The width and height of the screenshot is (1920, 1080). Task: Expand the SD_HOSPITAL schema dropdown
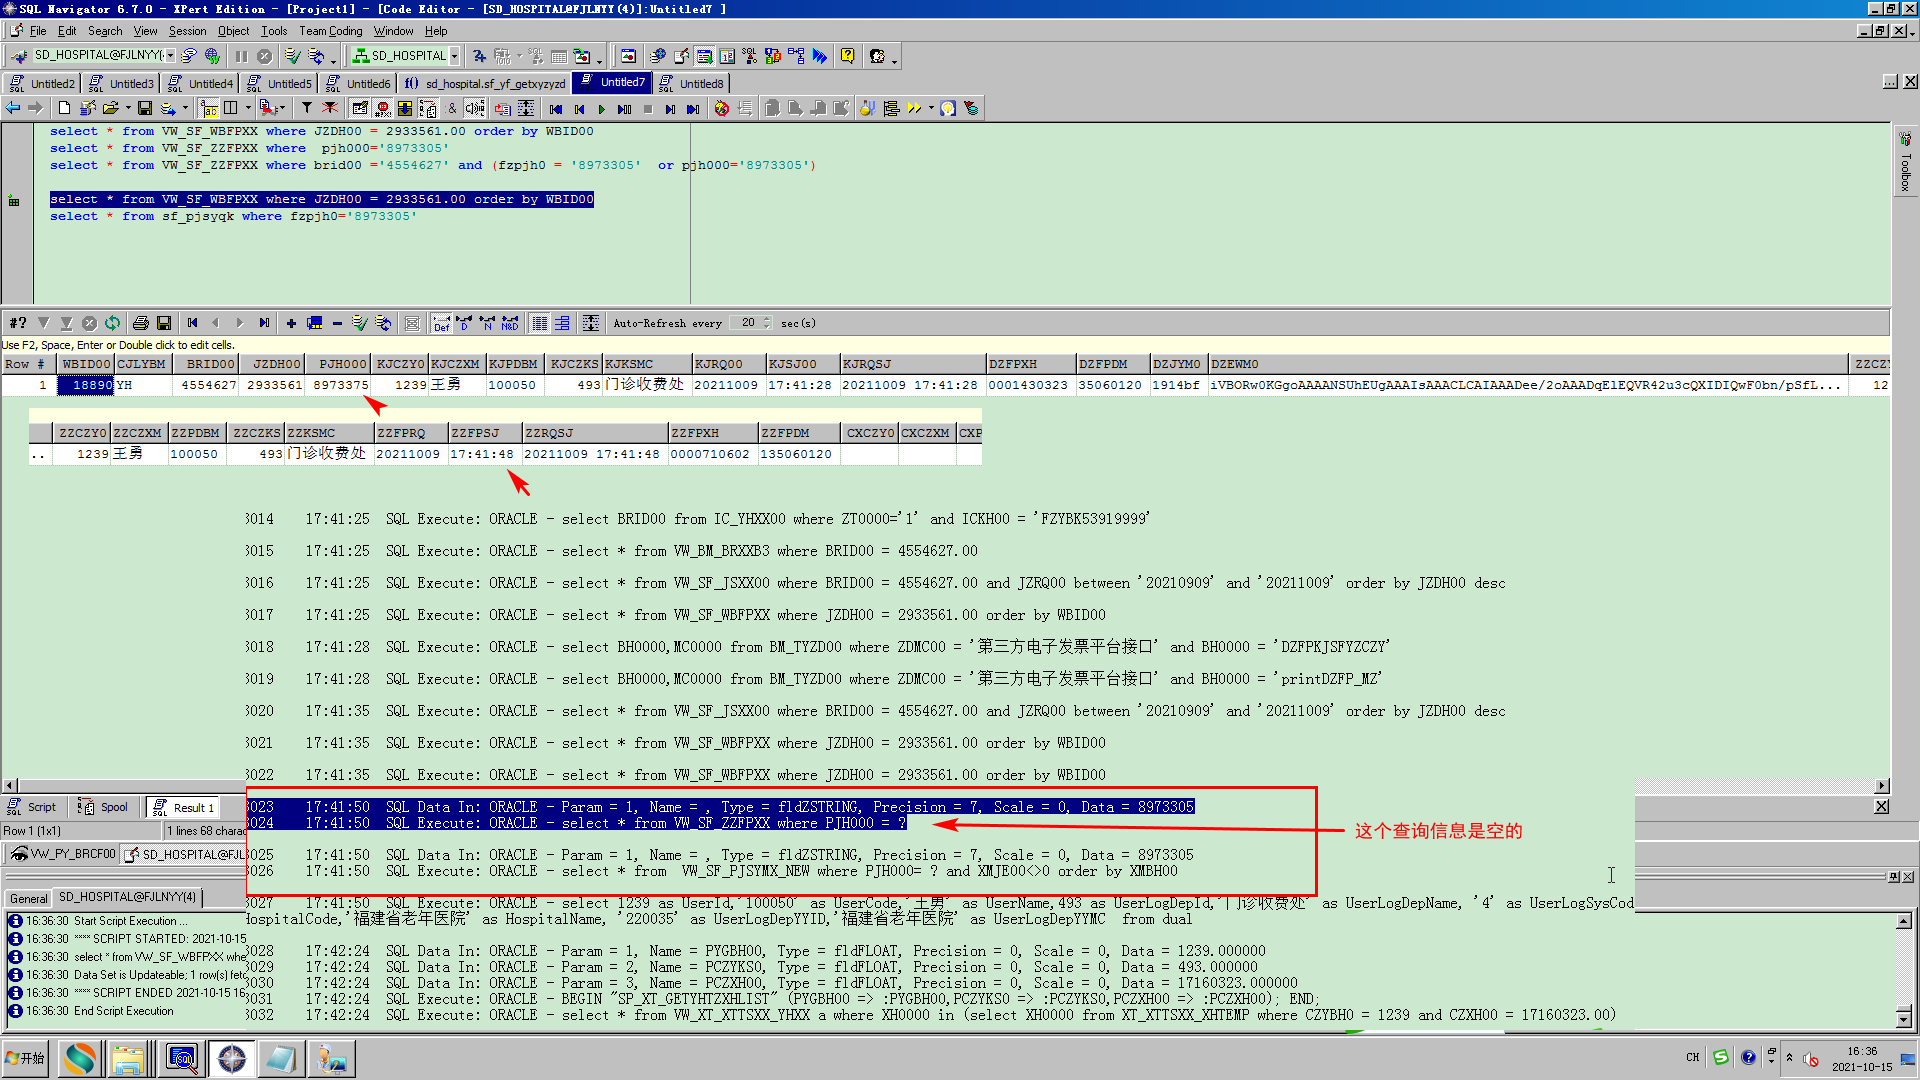[x=454, y=56]
